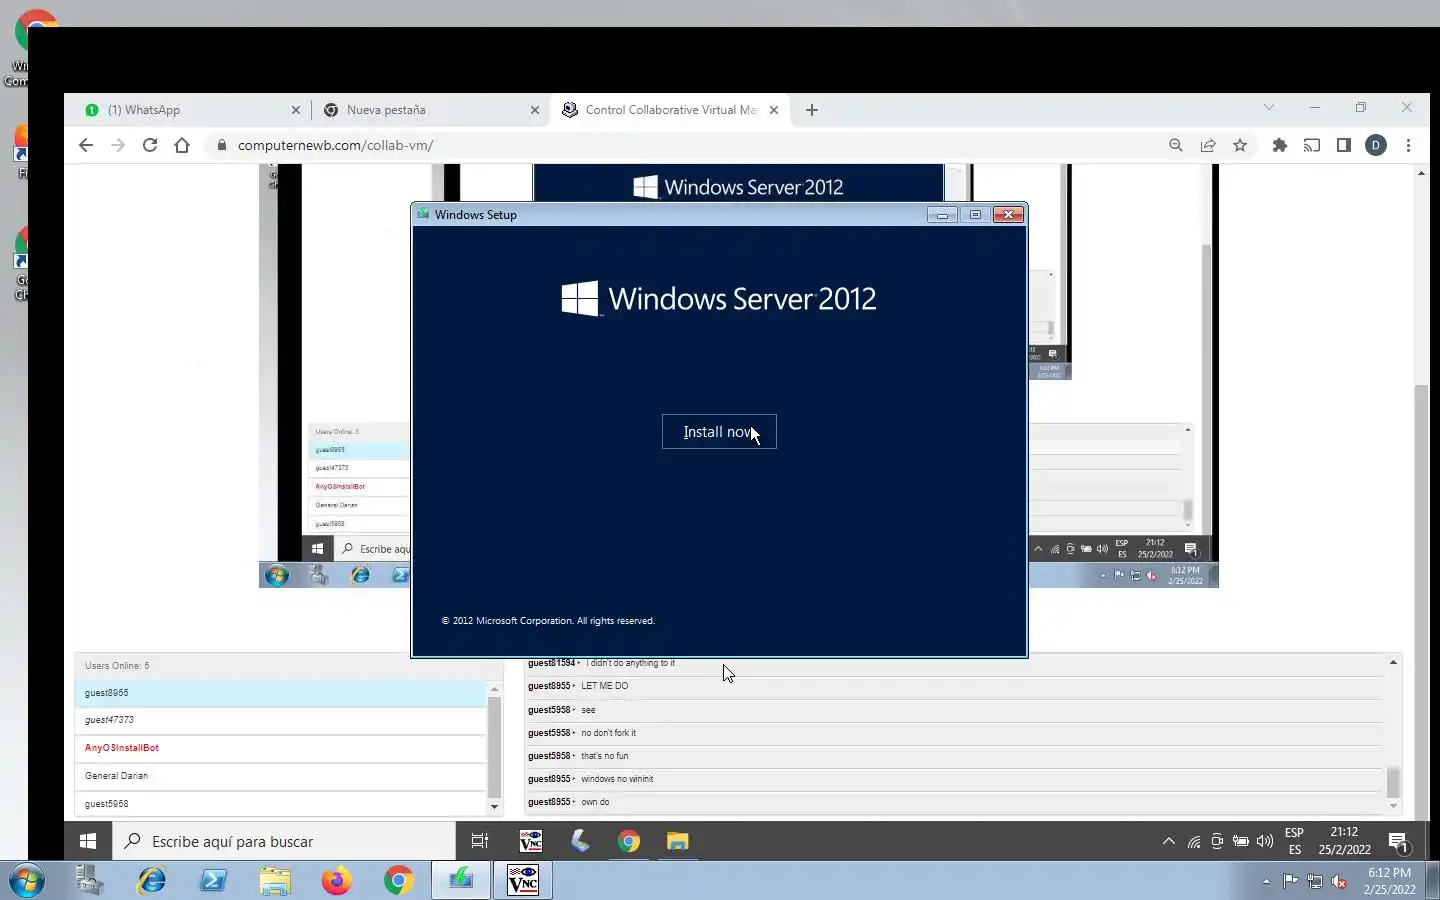The image size is (1440, 900).
Task: Click the "that's no fun" chat message
Action: tap(605, 756)
